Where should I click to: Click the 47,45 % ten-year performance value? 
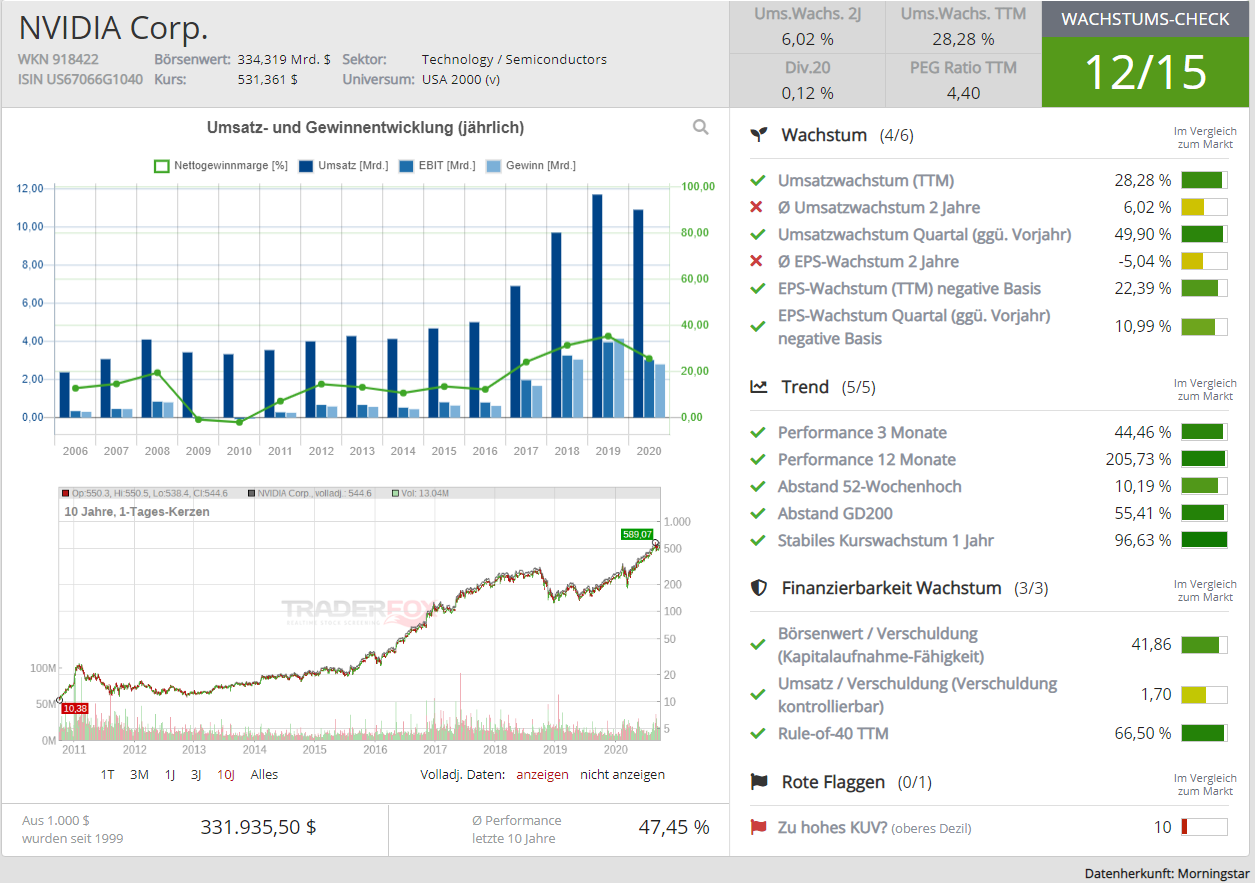click(x=674, y=827)
